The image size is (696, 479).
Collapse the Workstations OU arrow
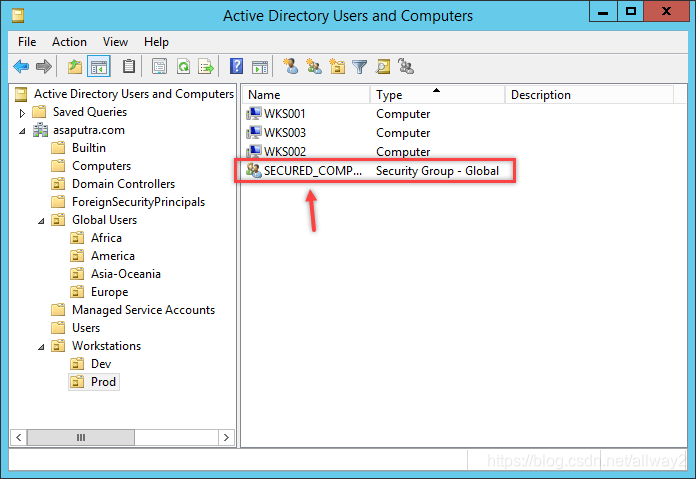(x=41, y=347)
